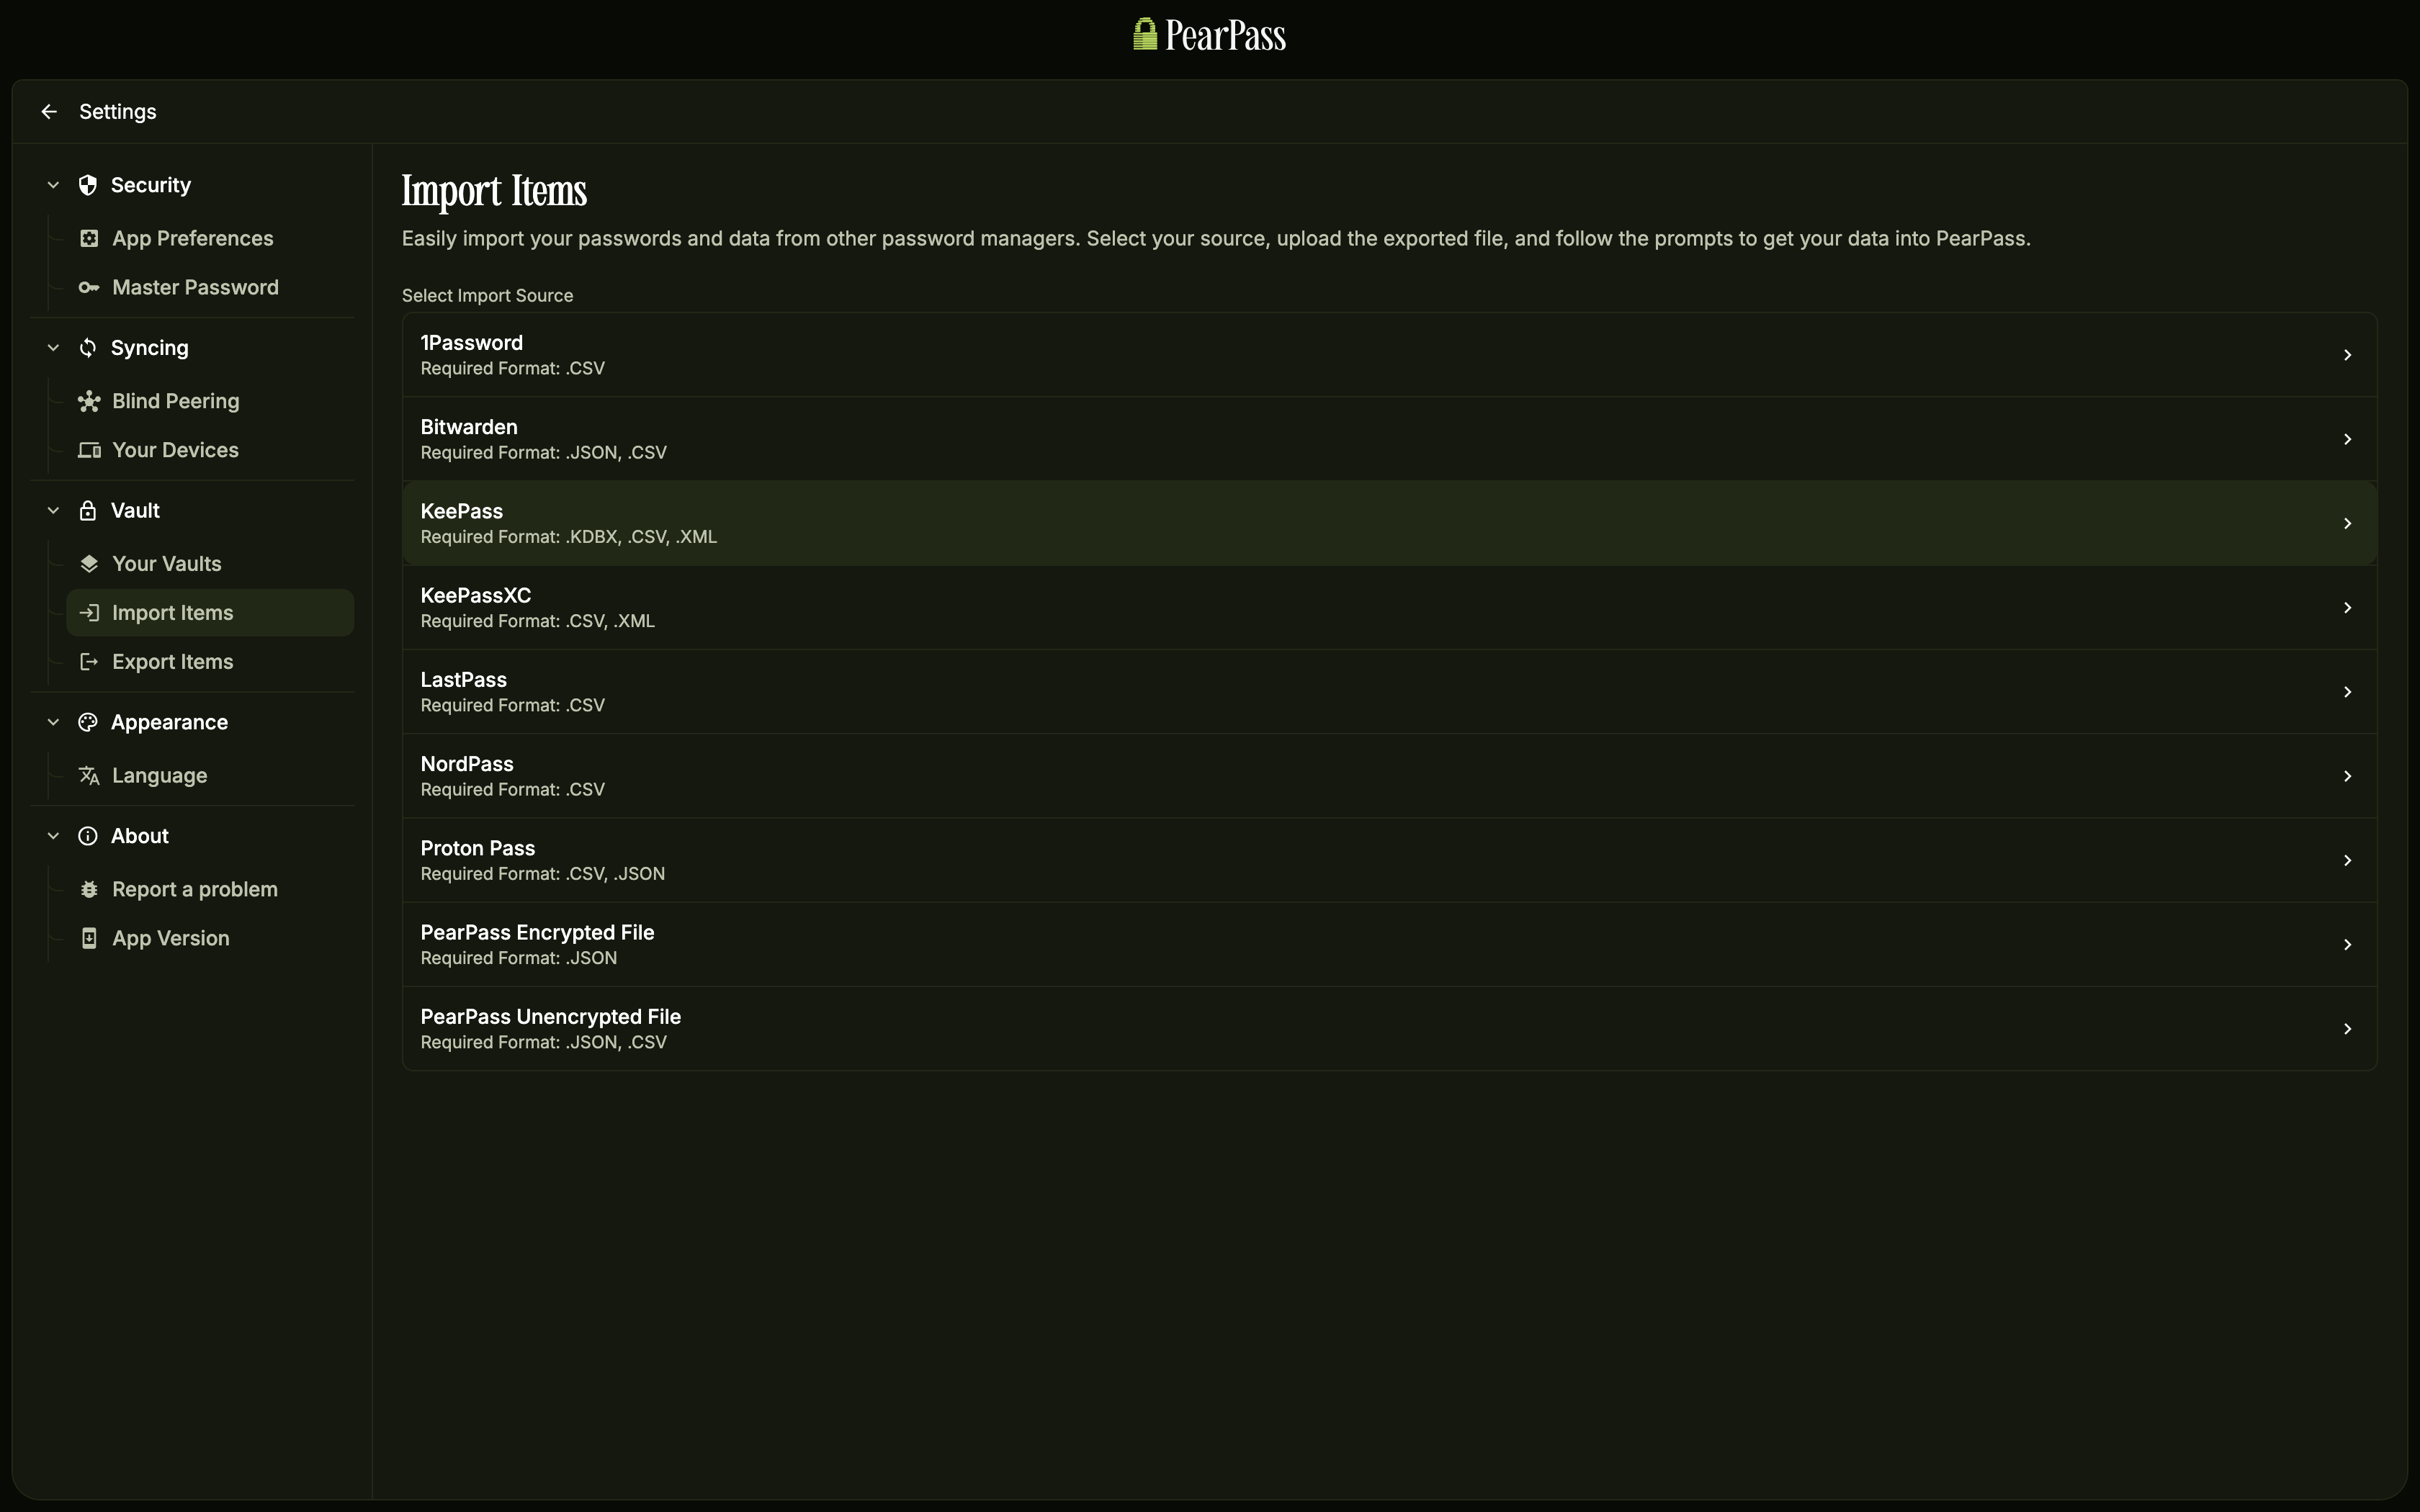
Task: Click the Appearance section heading
Action: pyautogui.click(x=169, y=722)
